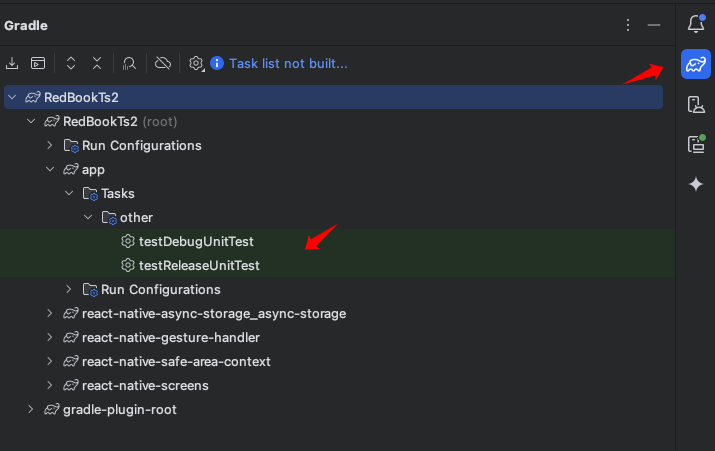Expand the react-native-gesture-handler module
Screen dimensions: 715x451
tap(50, 337)
